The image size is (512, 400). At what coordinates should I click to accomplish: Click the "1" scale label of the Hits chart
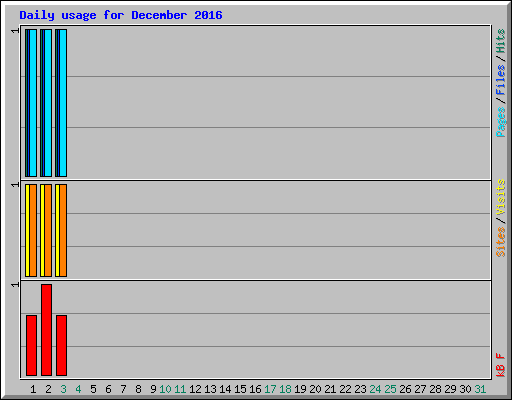(x=15, y=31)
